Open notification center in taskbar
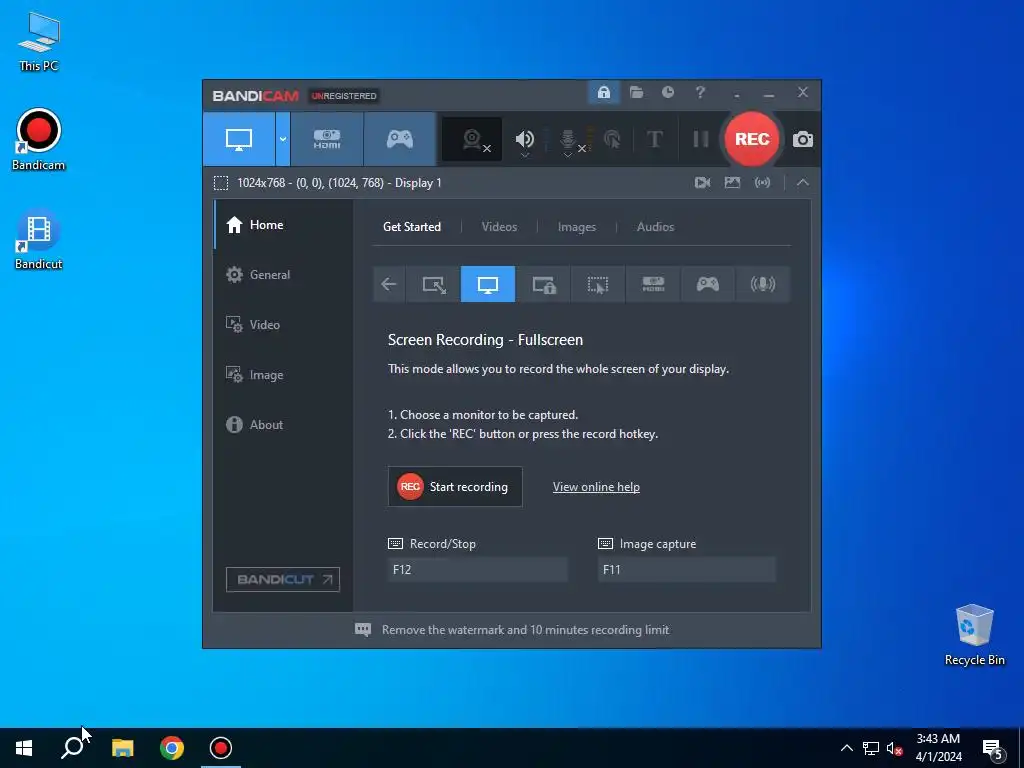The width and height of the screenshot is (1024, 768). [x=993, y=748]
